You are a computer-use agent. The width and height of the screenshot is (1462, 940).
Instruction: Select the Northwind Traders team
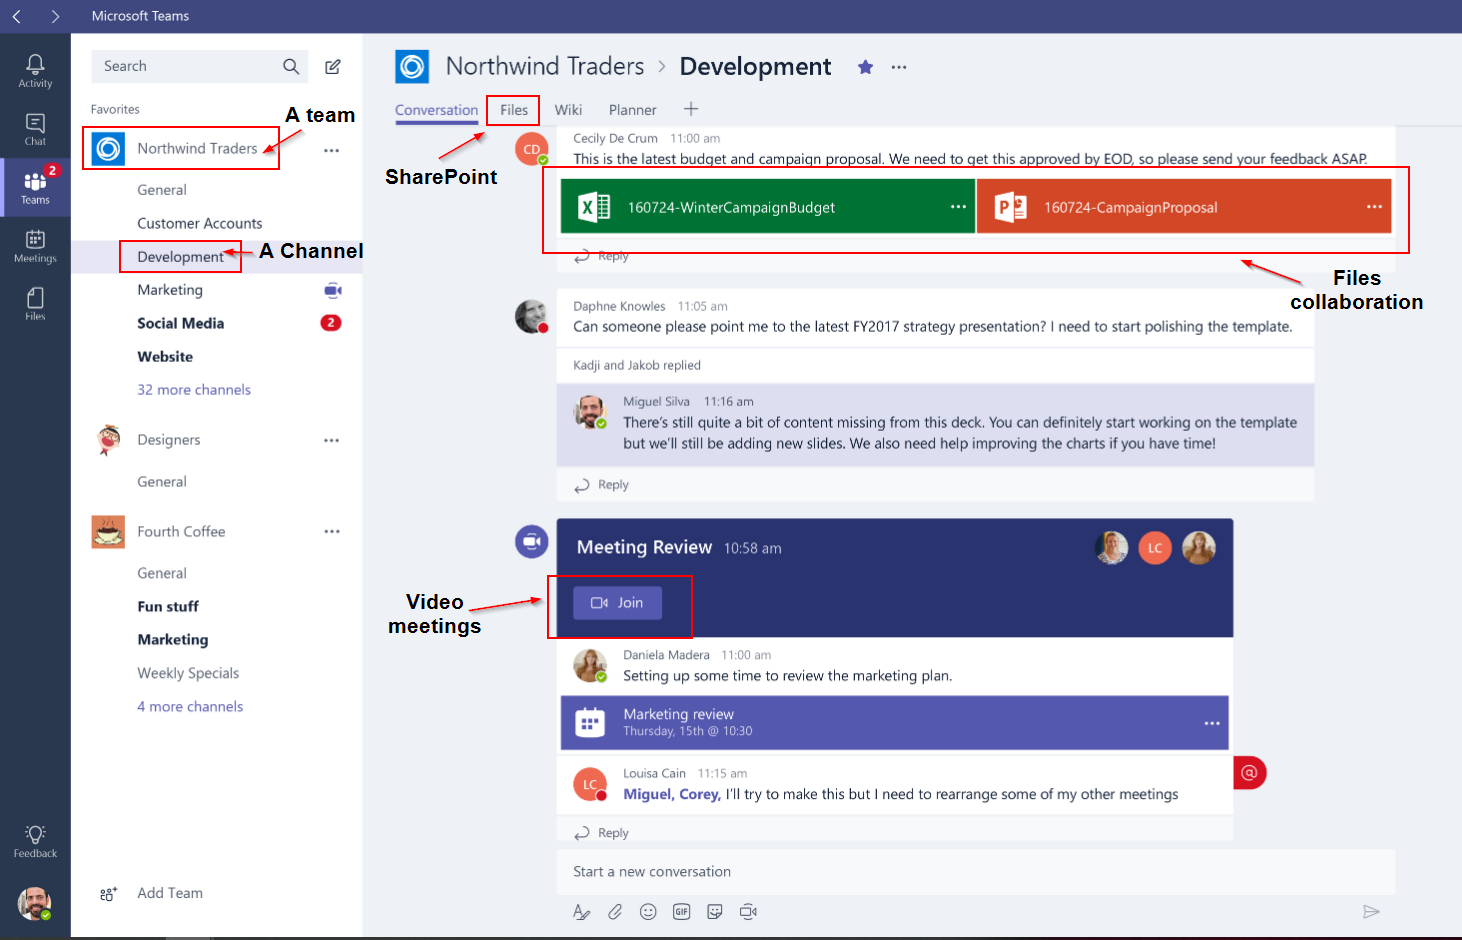[x=197, y=148]
